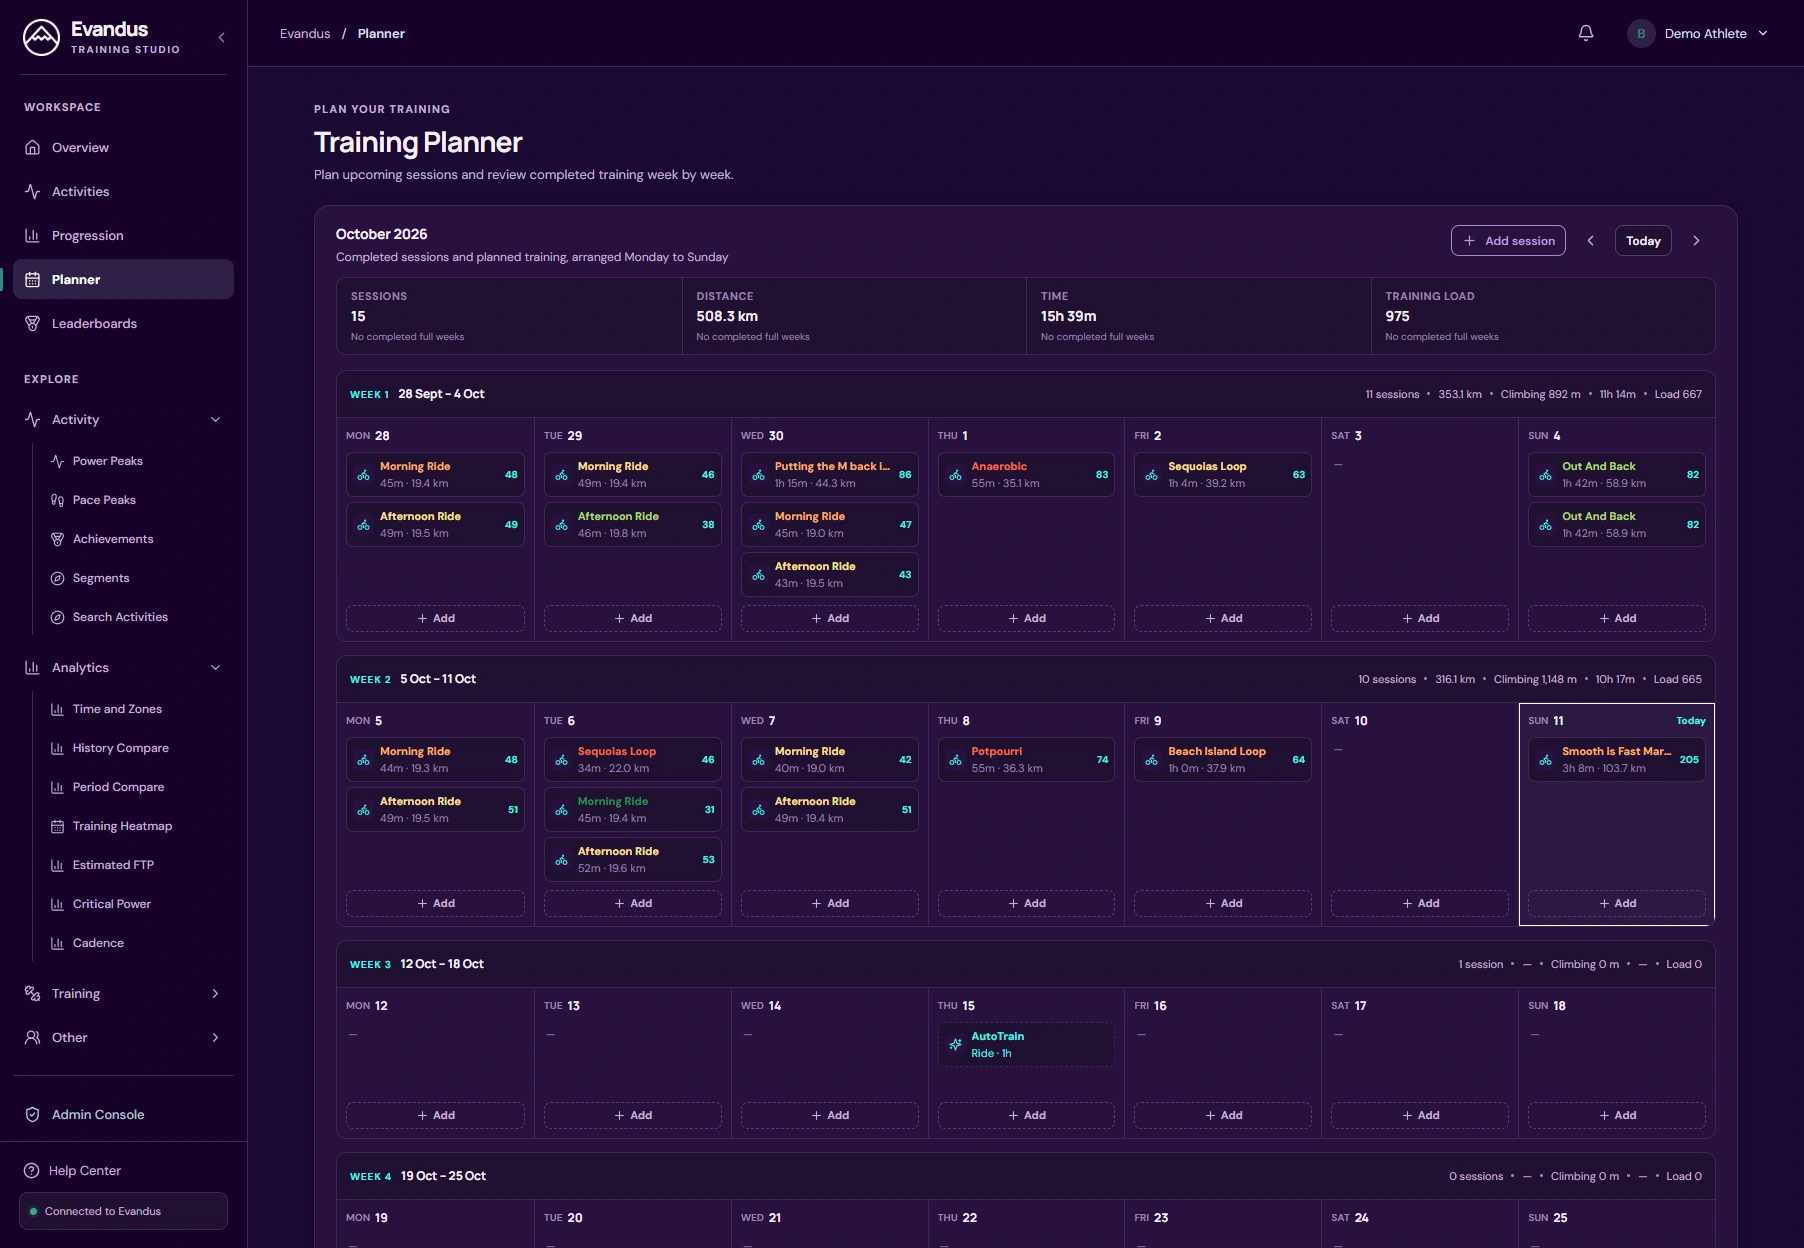1804x1248 pixels.
Task: Open the Planner menu item
Action: [123, 279]
